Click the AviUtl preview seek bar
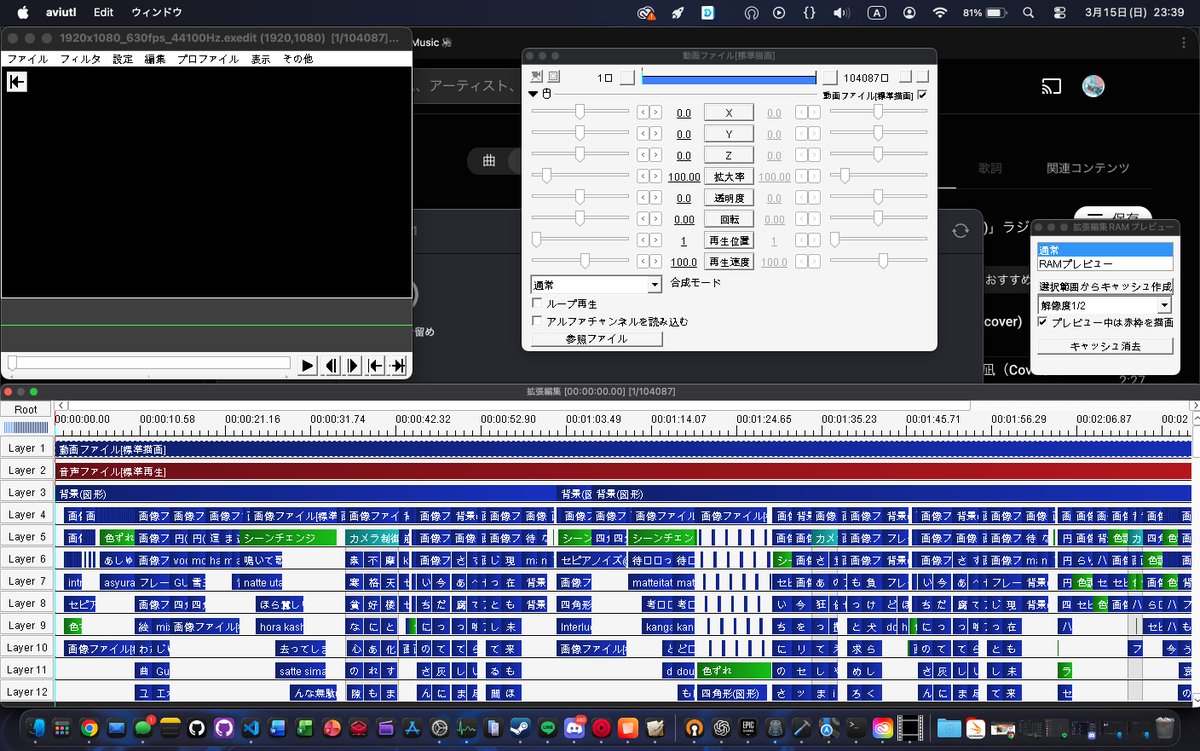The width and height of the screenshot is (1200, 751). click(148, 364)
